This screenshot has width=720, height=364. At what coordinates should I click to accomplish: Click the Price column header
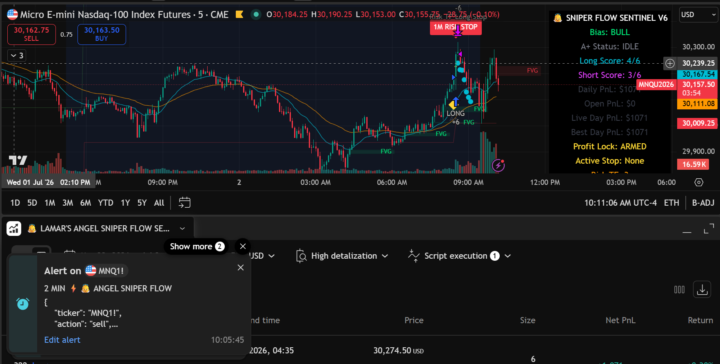(414, 320)
